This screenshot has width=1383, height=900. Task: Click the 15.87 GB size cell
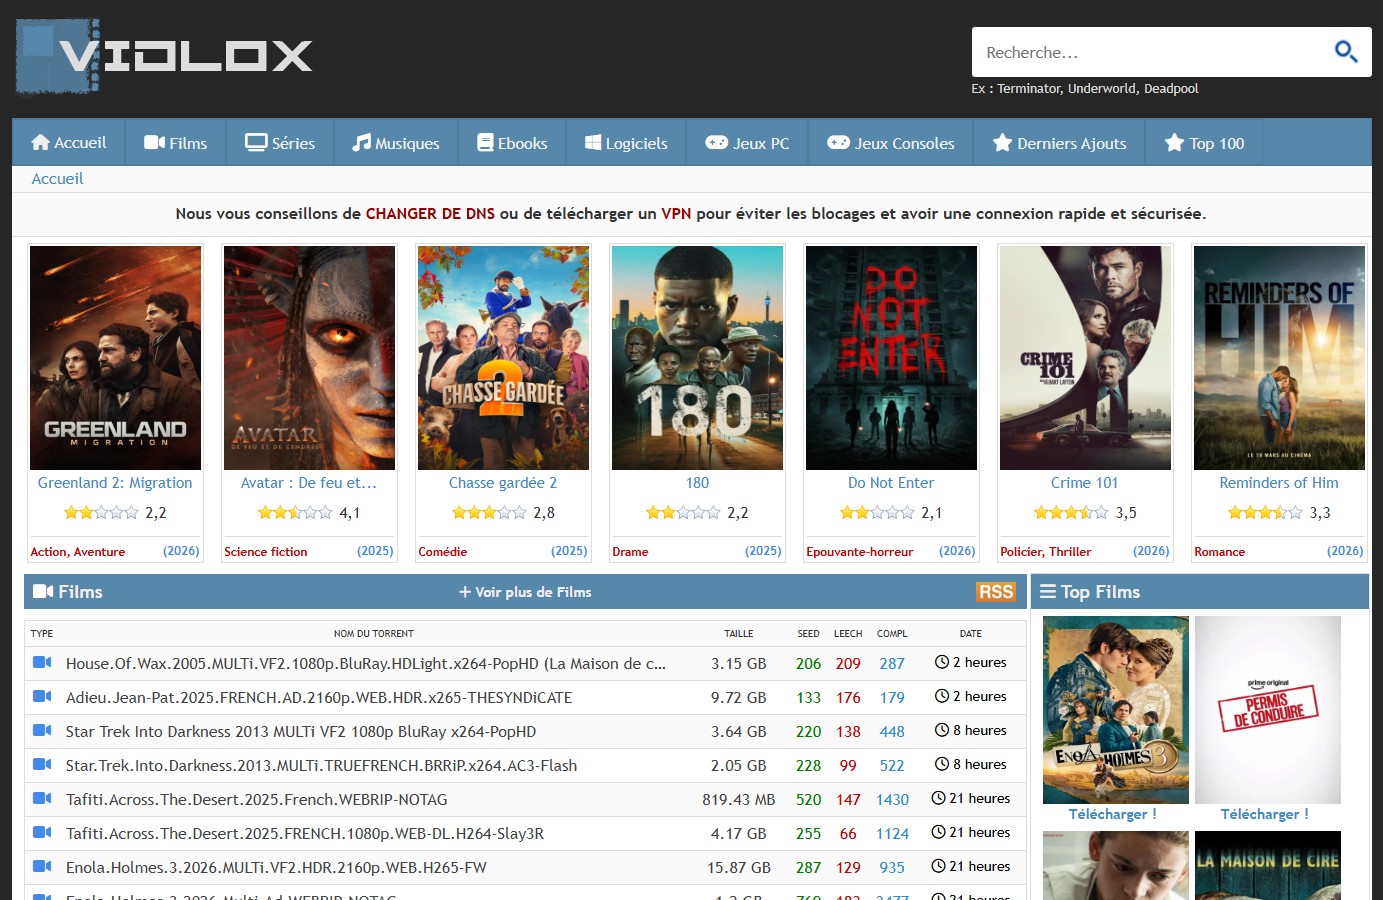pos(739,868)
